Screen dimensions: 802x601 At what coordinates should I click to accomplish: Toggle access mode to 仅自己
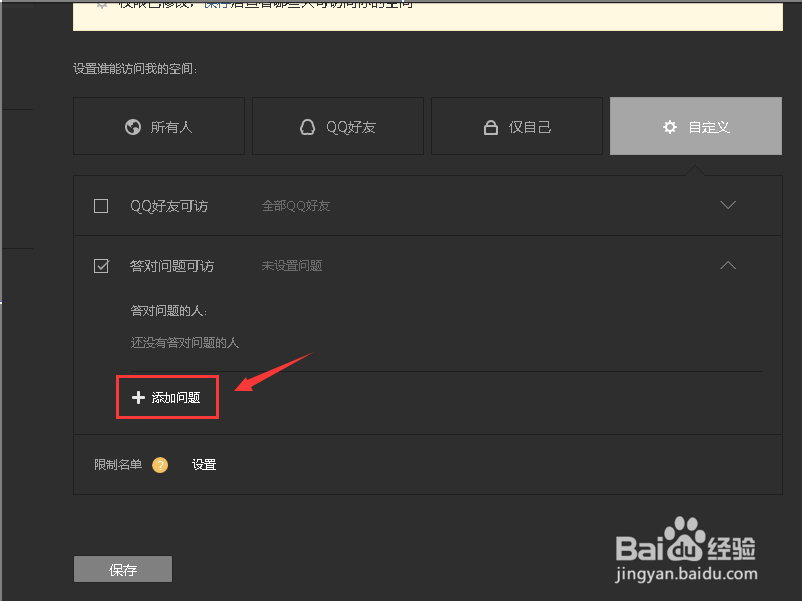(x=517, y=126)
